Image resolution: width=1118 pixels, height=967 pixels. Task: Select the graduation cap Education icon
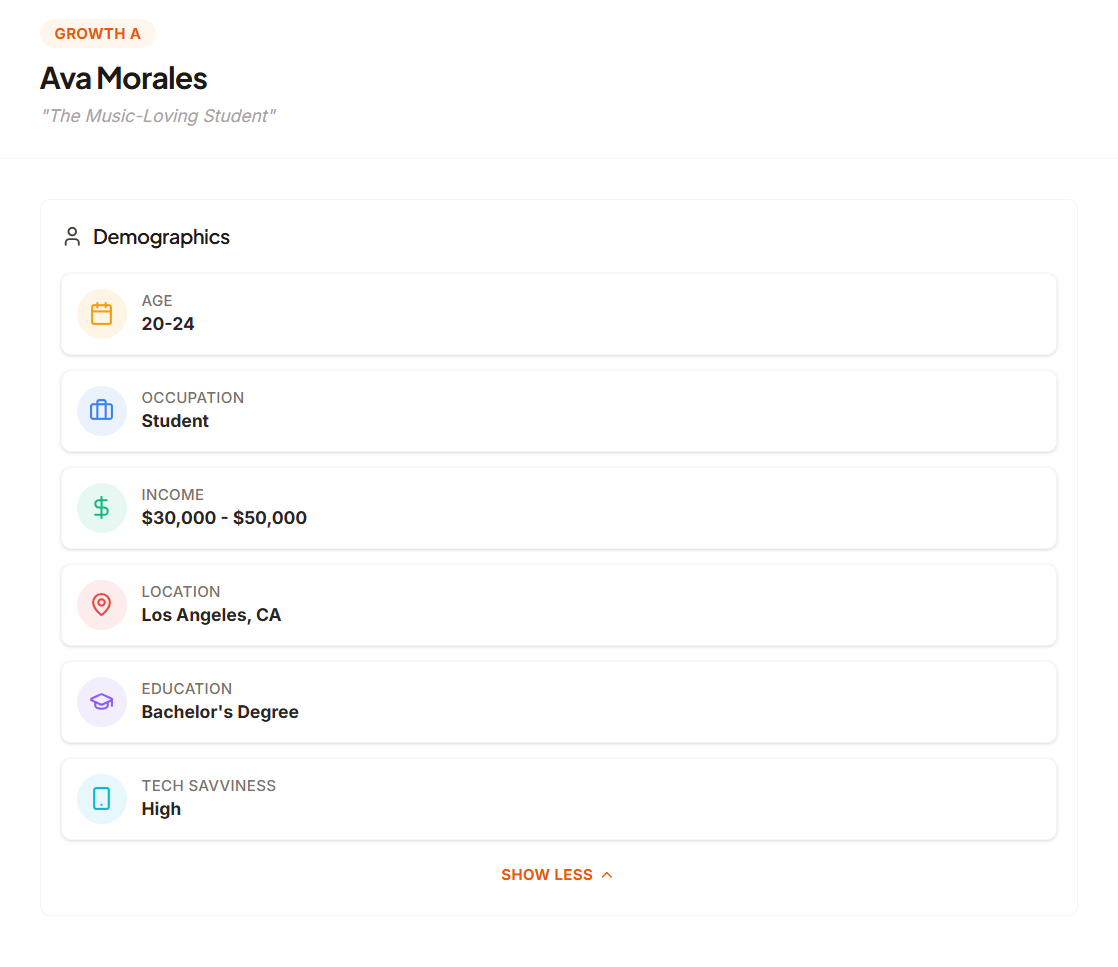tap(101, 701)
